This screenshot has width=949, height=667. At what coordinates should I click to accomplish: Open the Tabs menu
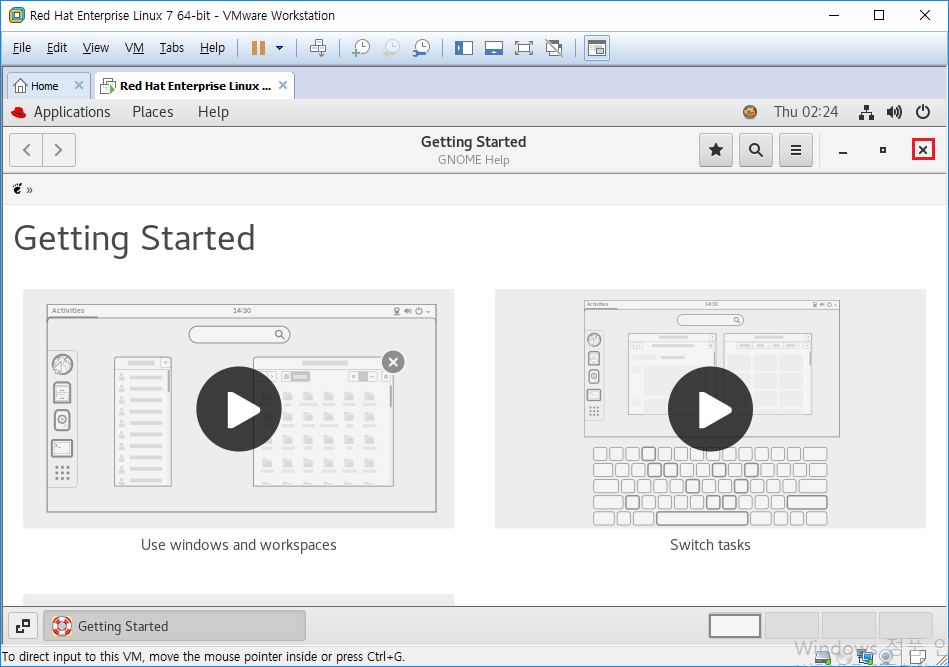[171, 48]
